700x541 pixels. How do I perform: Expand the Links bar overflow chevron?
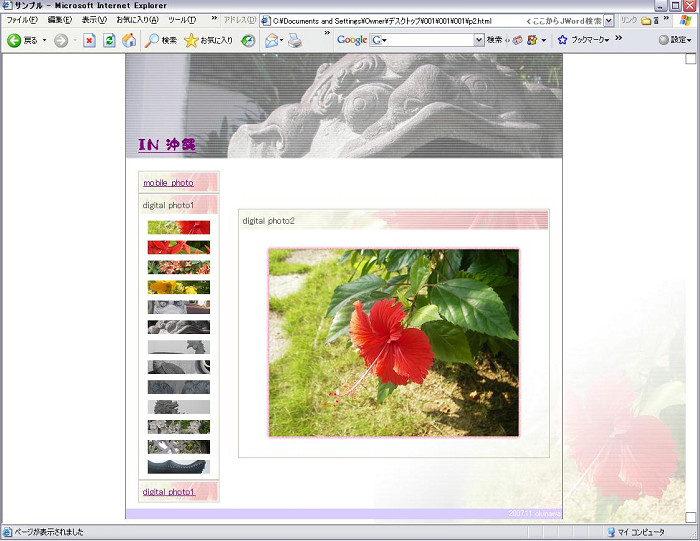tap(666, 18)
